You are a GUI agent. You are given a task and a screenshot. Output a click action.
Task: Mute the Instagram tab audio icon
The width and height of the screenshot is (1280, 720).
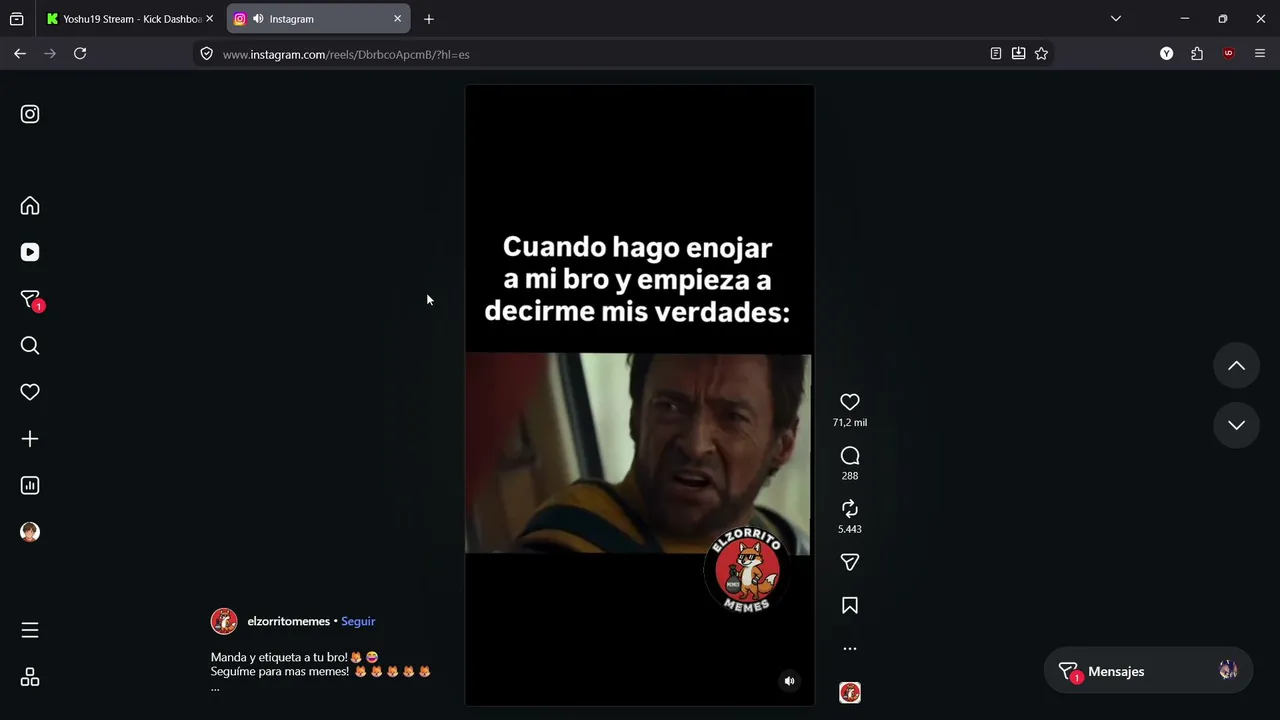258,19
